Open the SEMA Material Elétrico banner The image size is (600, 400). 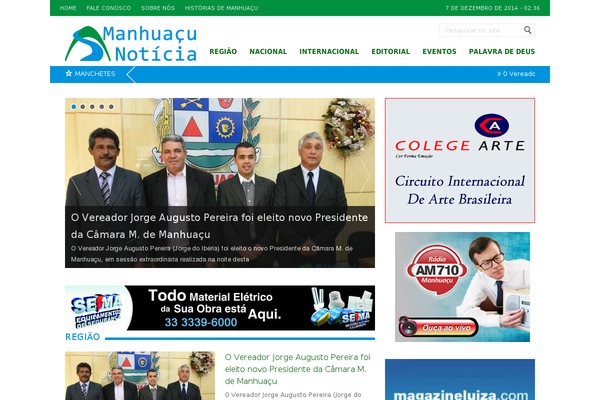[220, 308]
